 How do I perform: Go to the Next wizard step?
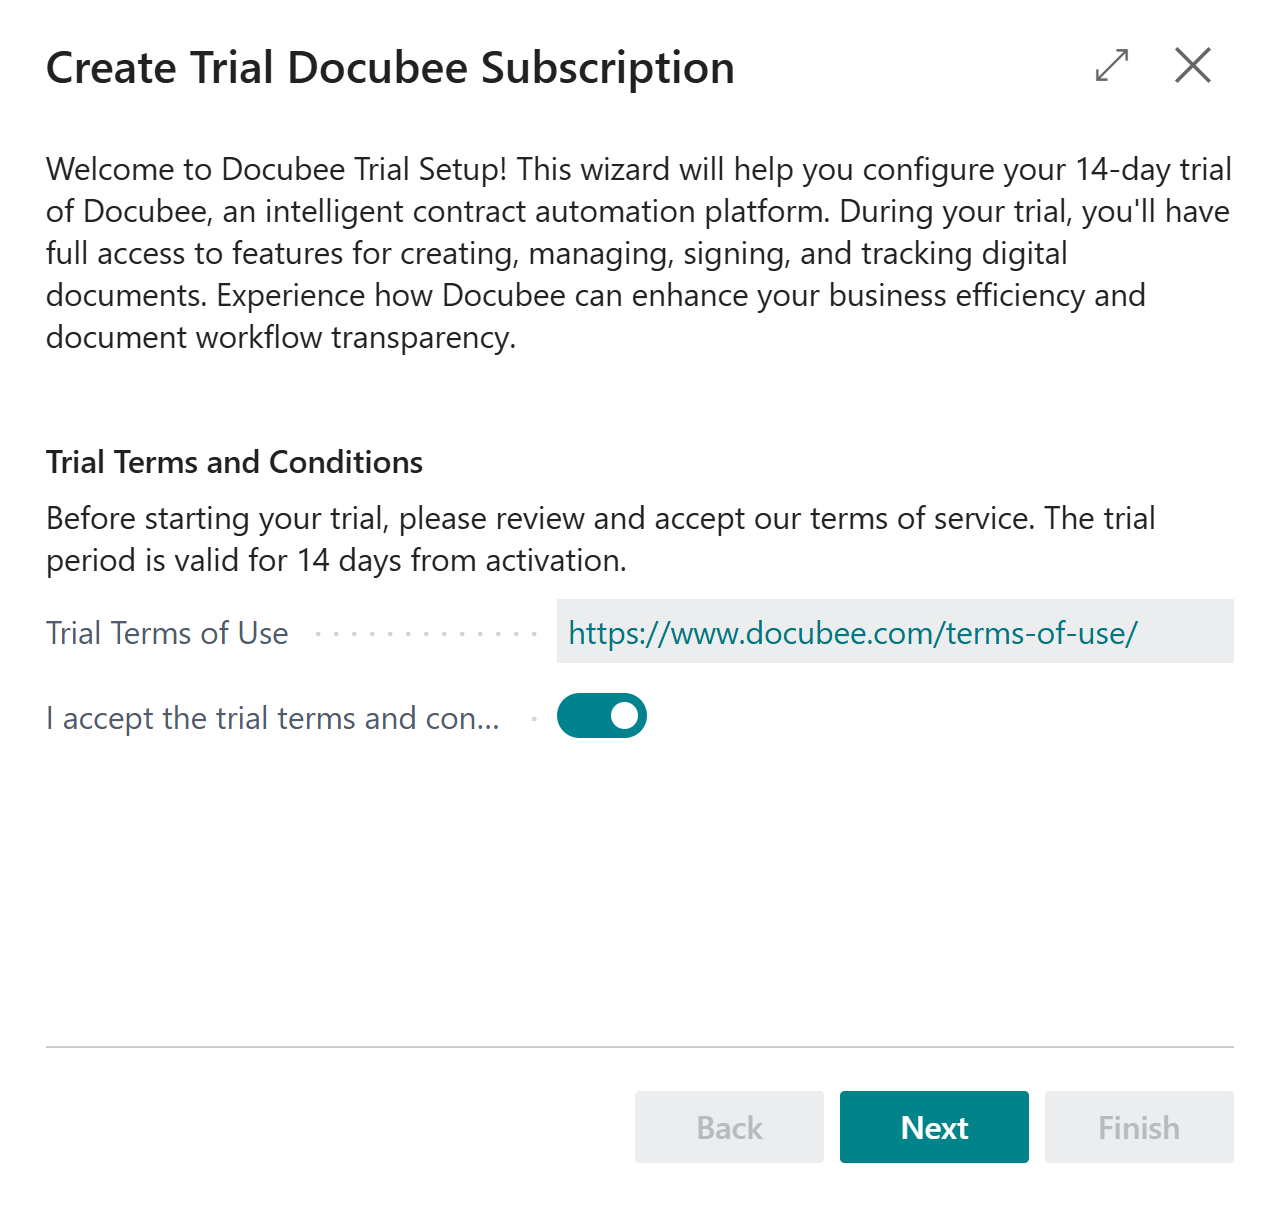934,1127
